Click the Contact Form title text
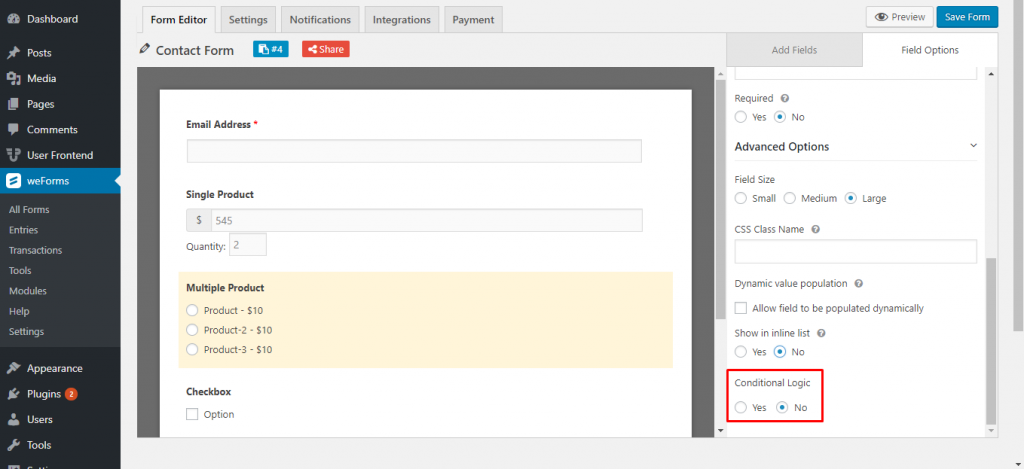Screen dimensions: 1024x469 tap(195, 50)
